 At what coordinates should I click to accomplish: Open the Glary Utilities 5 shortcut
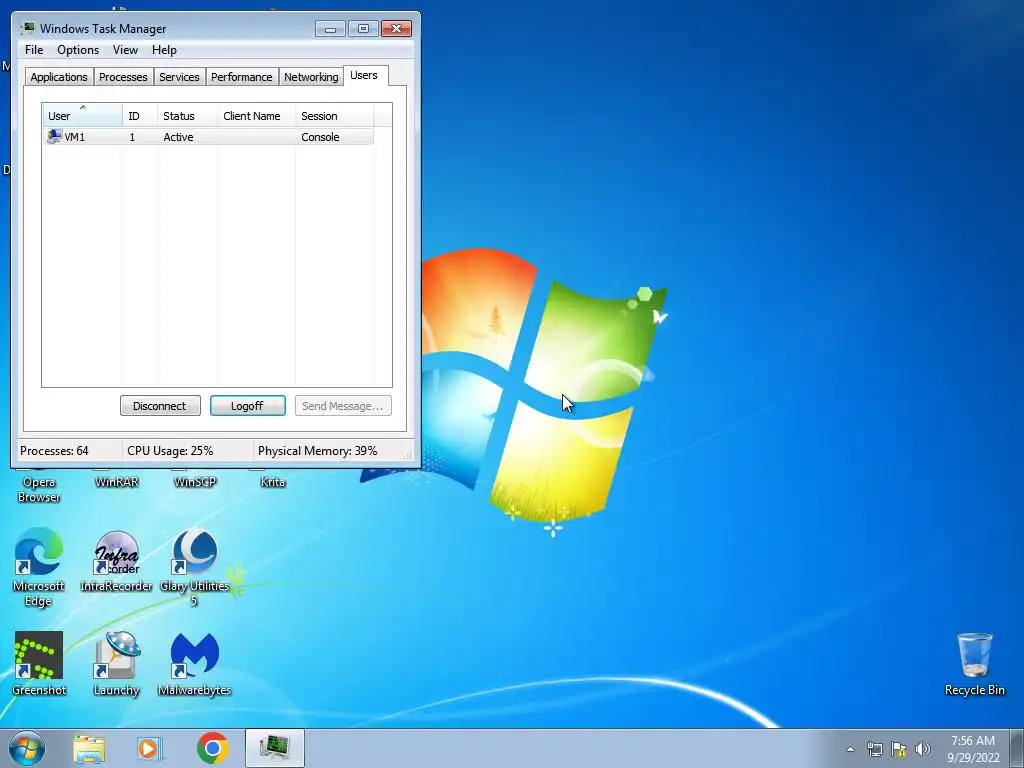coord(195,567)
